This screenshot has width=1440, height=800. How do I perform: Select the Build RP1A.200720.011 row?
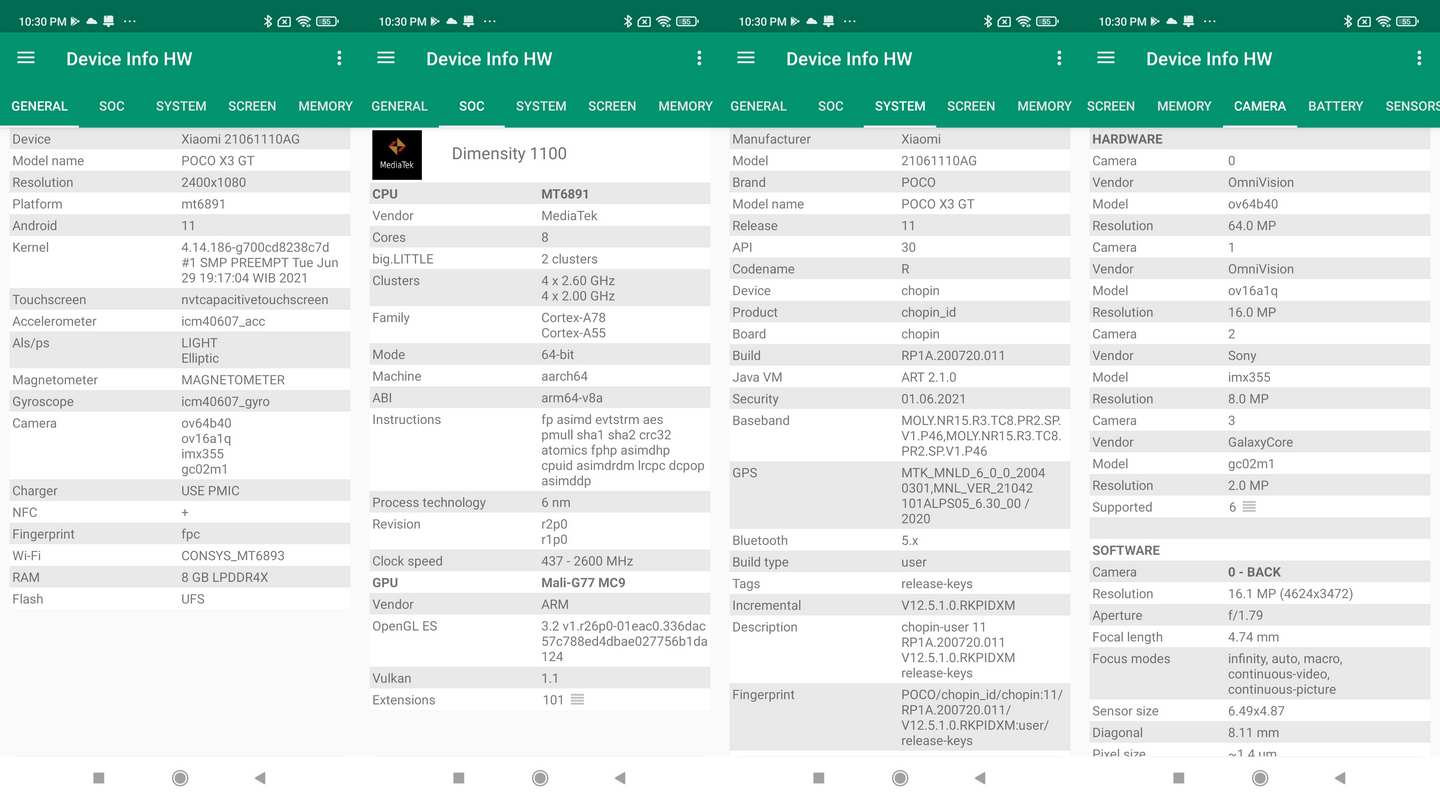[900, 355]
